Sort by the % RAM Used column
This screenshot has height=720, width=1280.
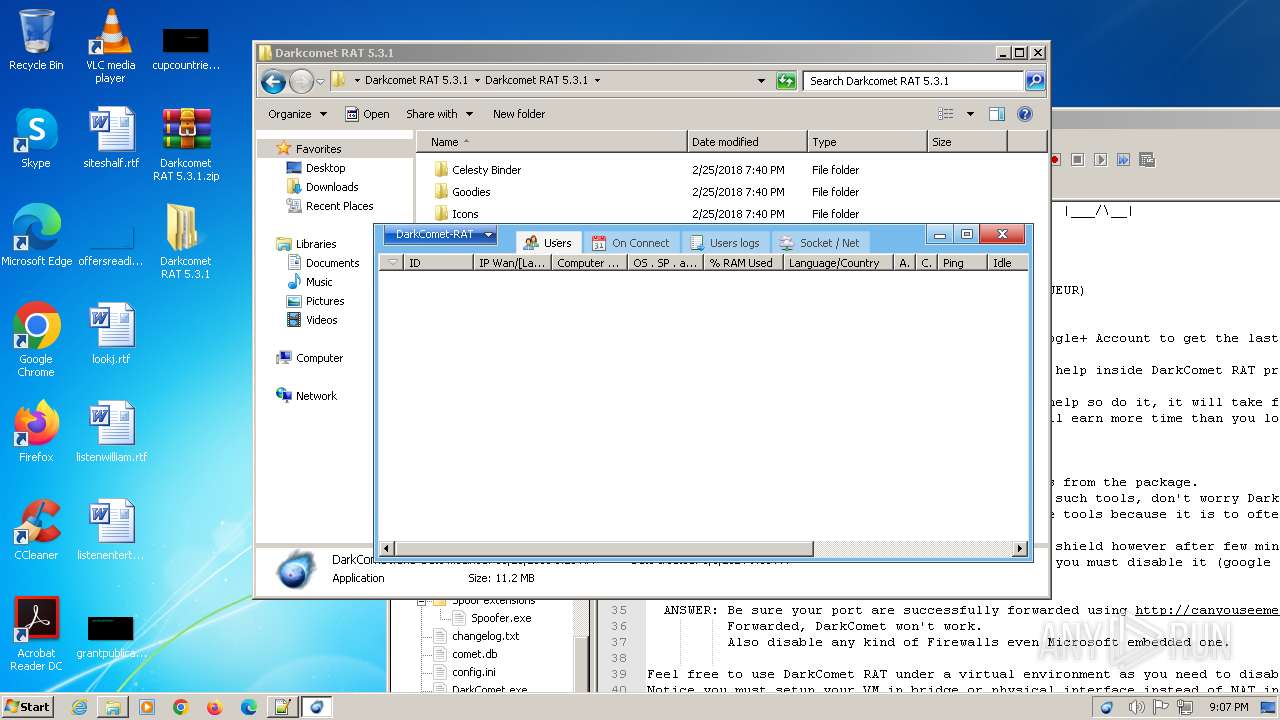point(743,263)
